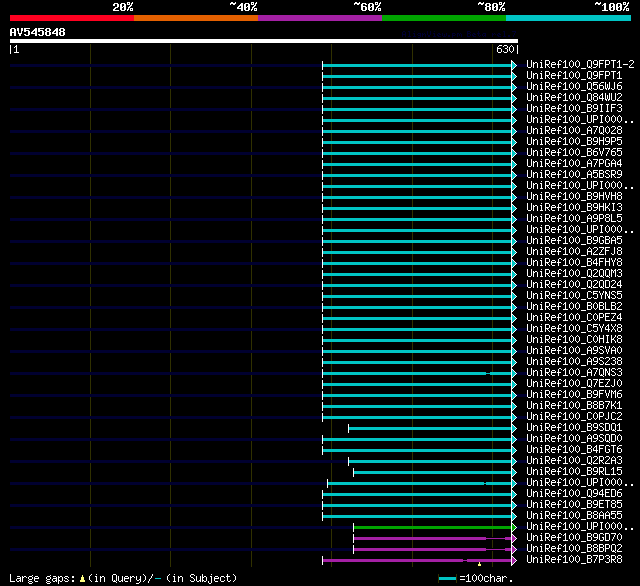Viewport: 640px width, 586px height.
Task: Select the UniRef100_B8AA55 label
Action: pos(574,516)
